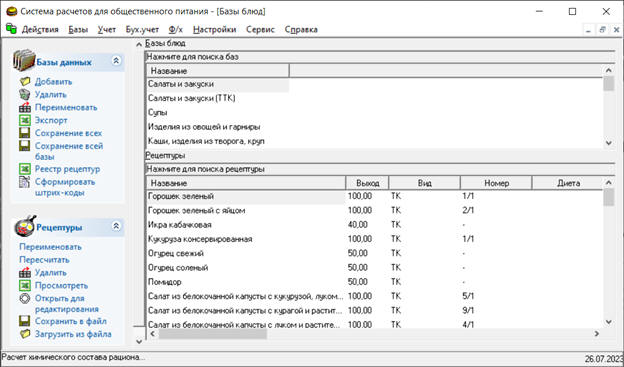The width and height of the screenshot is (624, 367).
Task: Click scroll down arrow in recipes list
Action: click(x=609, y=322)
